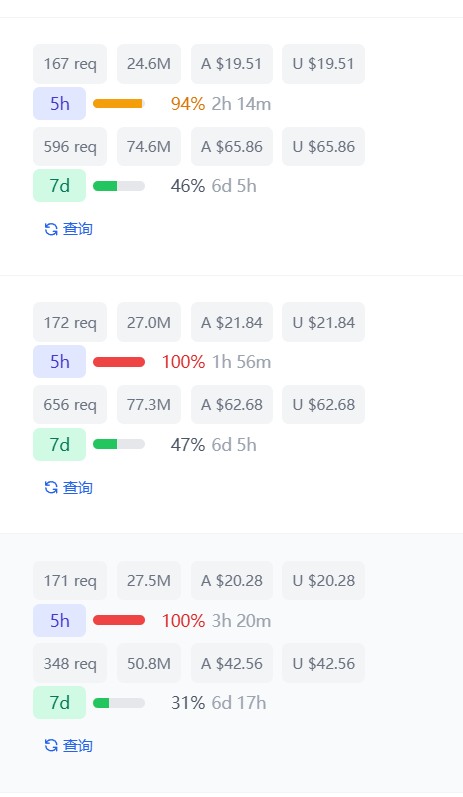Click the orange 94% progress bar
The image size is (463, 797).
point(119,104)
